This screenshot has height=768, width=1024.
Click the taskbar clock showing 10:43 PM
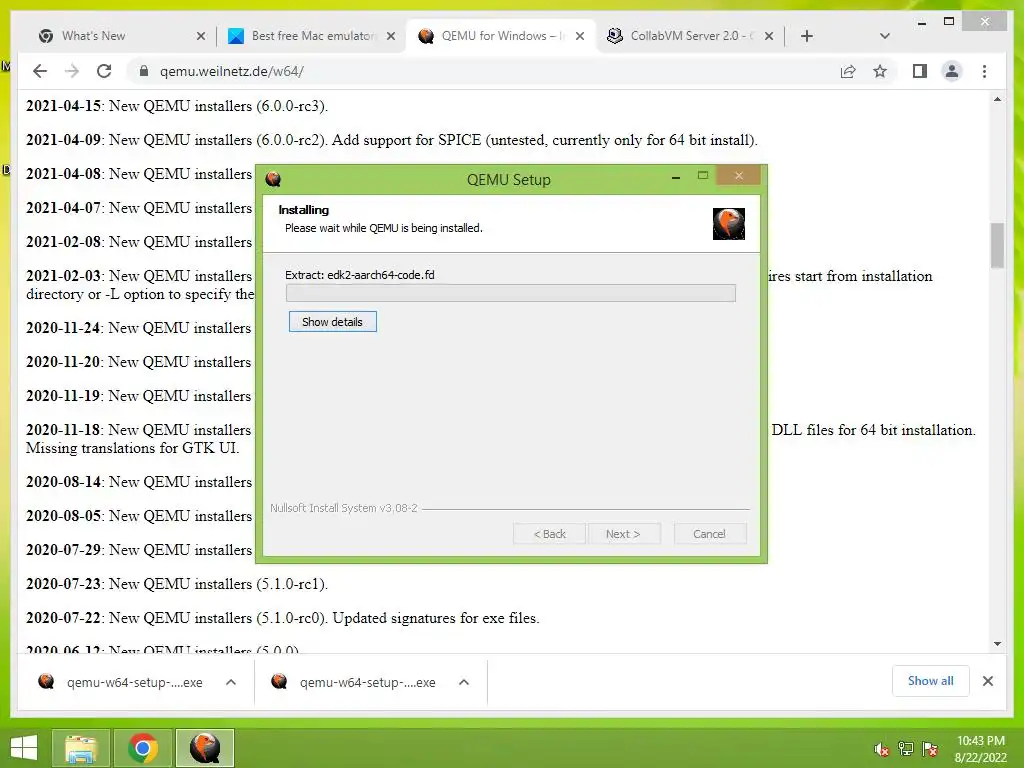(981, 749)
